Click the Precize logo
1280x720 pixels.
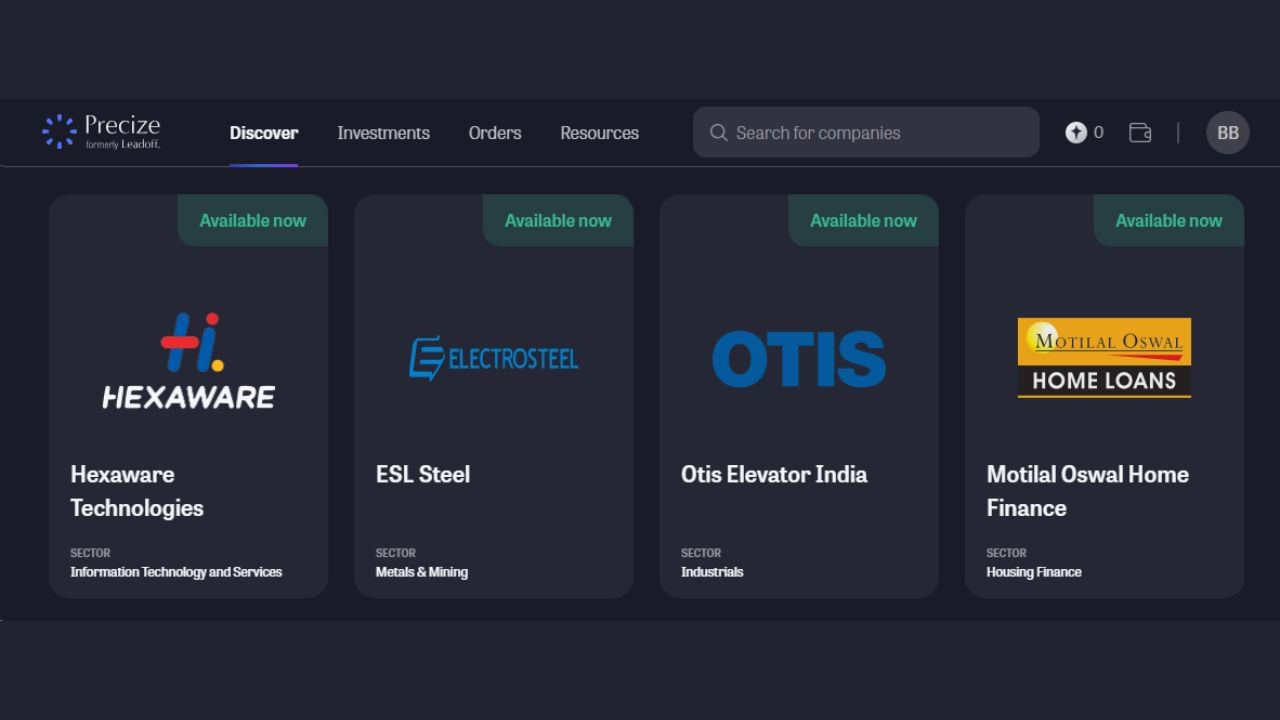pyautogui.click(x=101, y=132)
